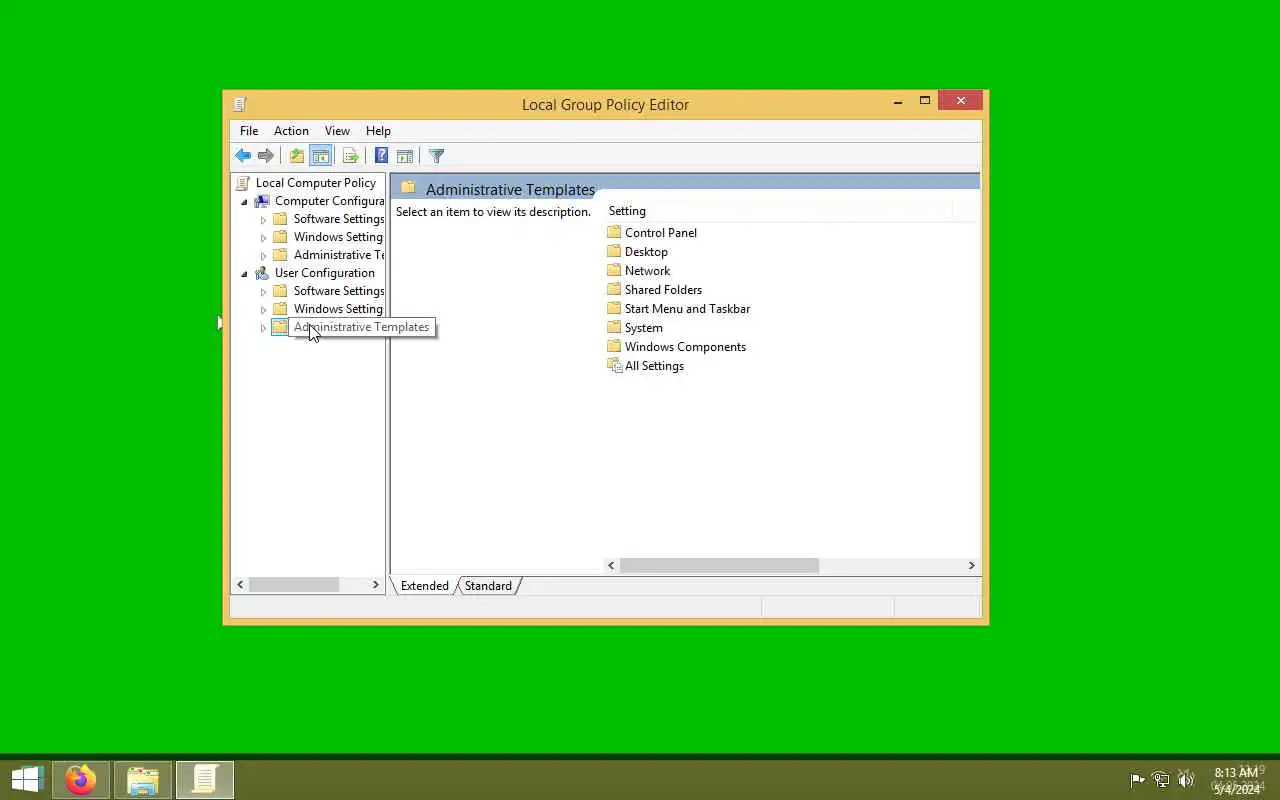Click the Group Policy Editor taskbar icon
Screen dimensions: 1280x800
[x=205, y=780]
